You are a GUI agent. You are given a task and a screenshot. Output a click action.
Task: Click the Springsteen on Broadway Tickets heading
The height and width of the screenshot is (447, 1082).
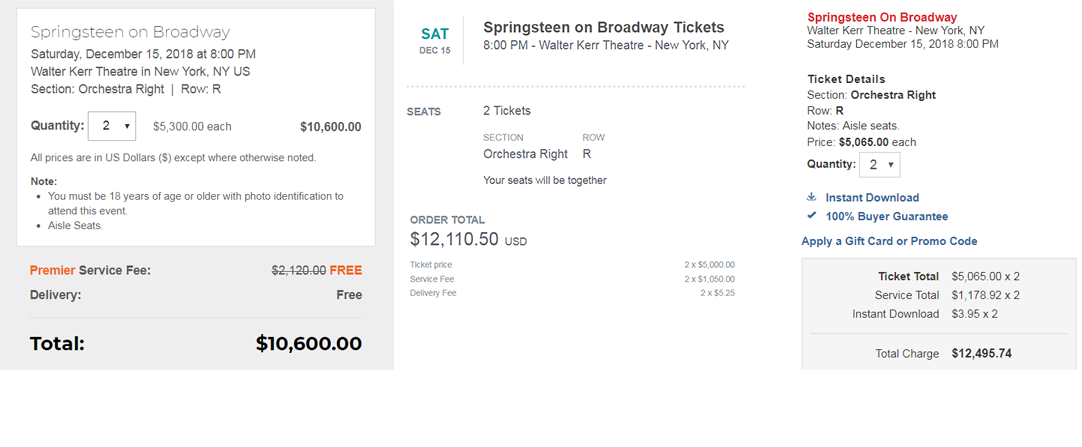pyautogui.click(x=603, y=28)
